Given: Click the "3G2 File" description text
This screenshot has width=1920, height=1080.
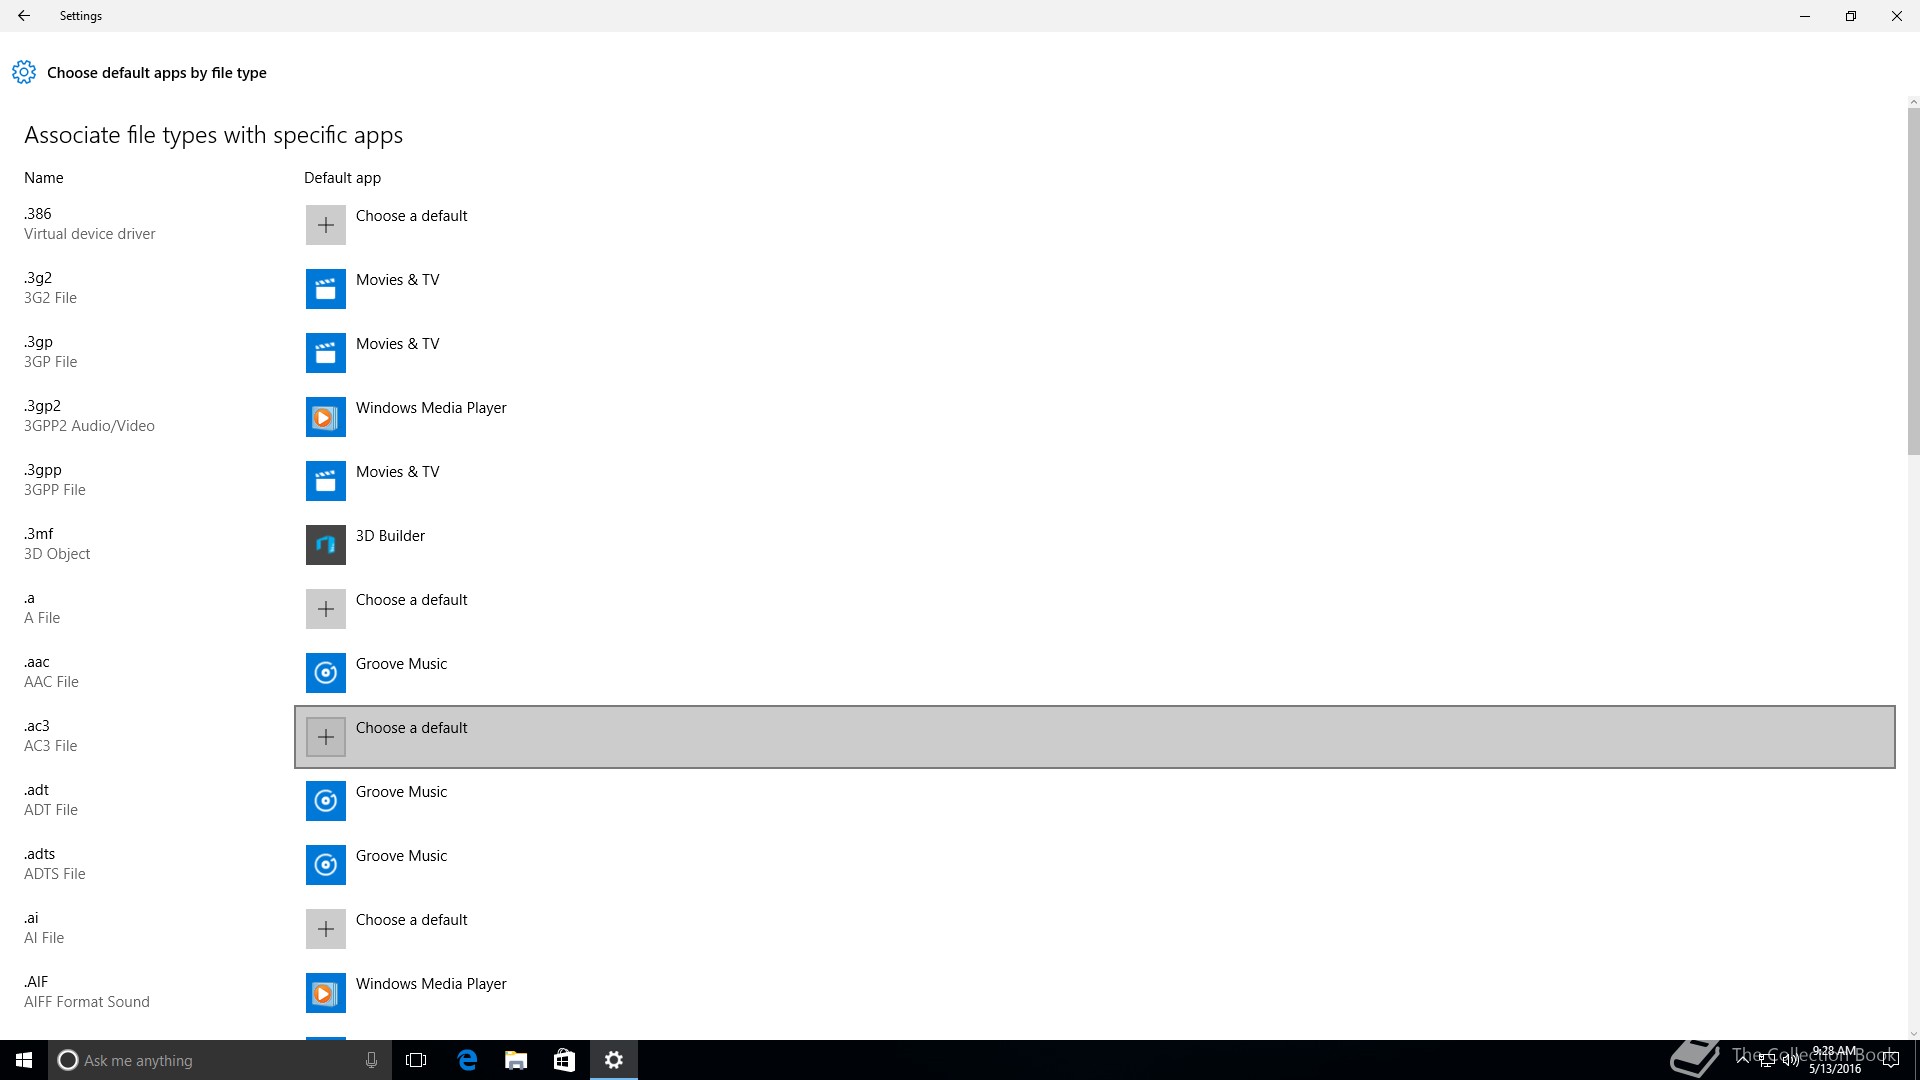Looking at the screenshot, I should coord(50,298).
